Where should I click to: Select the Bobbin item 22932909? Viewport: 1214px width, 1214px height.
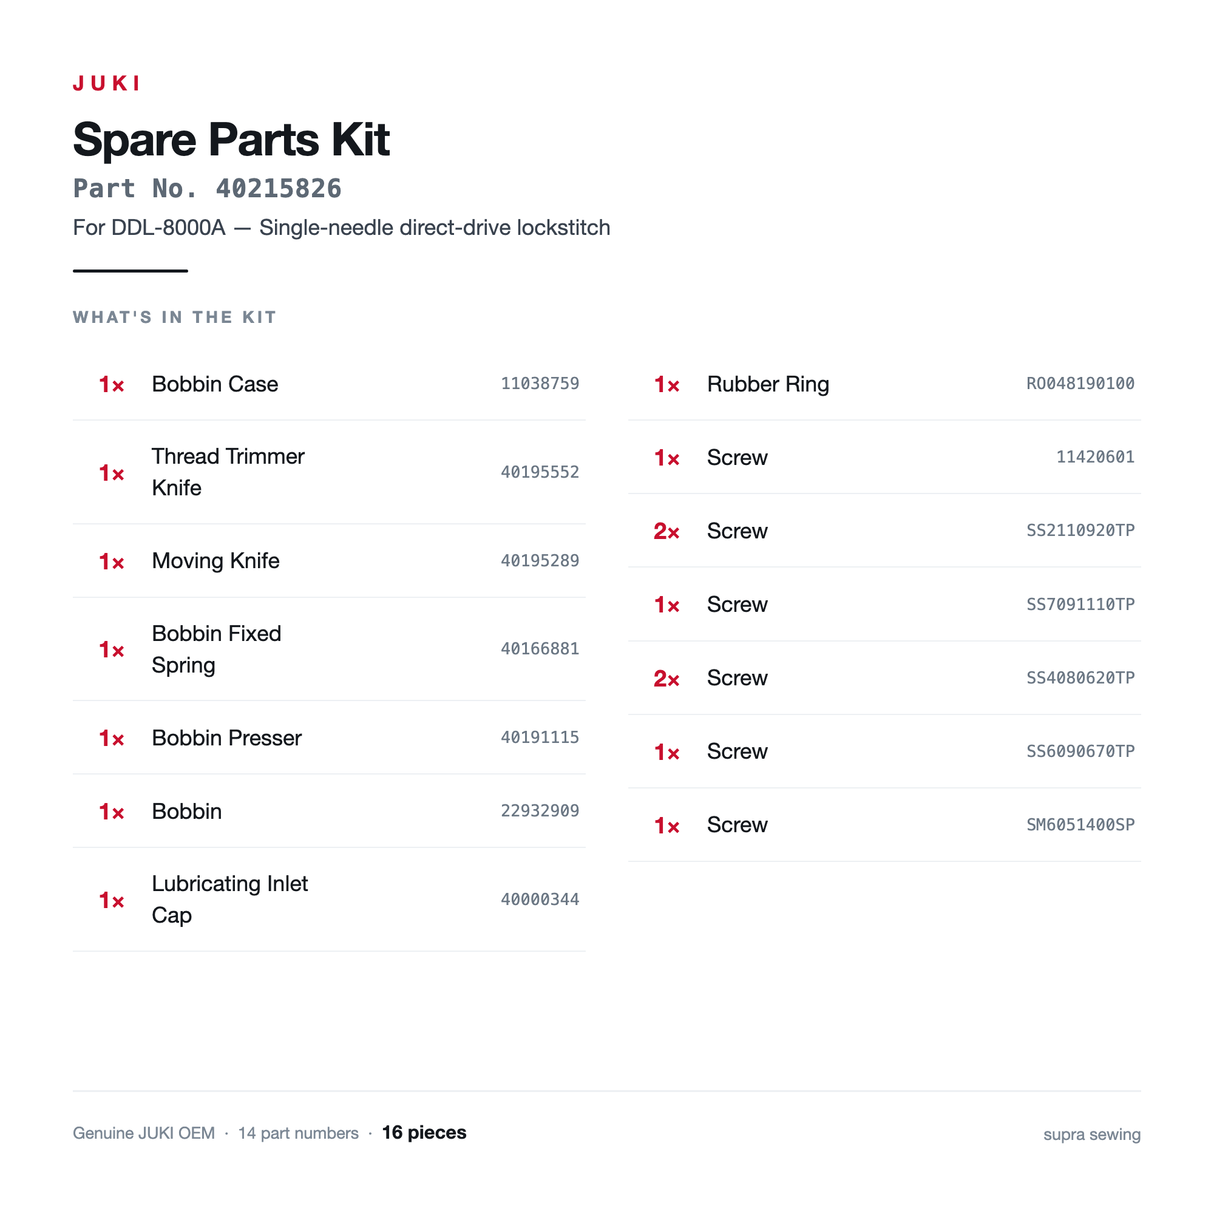pos(329,811)
